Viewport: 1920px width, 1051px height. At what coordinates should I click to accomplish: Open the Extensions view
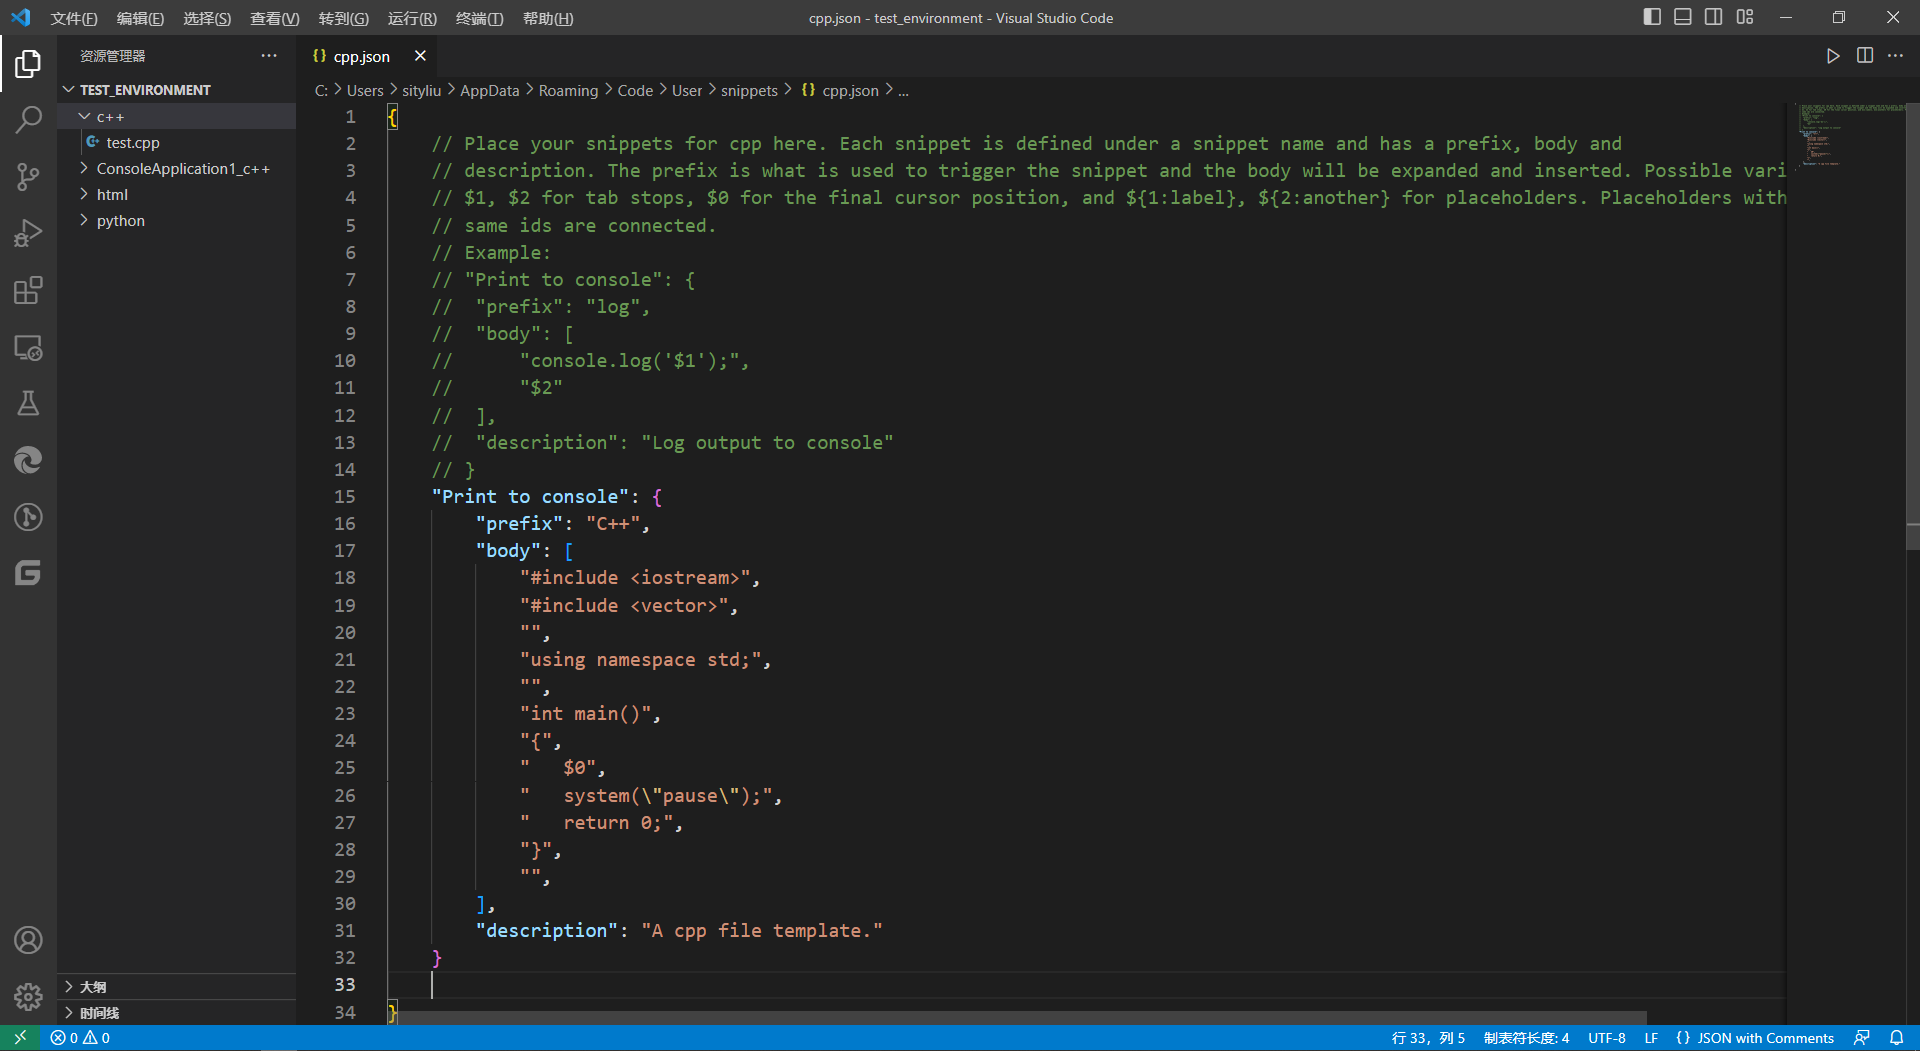(28, 291)
